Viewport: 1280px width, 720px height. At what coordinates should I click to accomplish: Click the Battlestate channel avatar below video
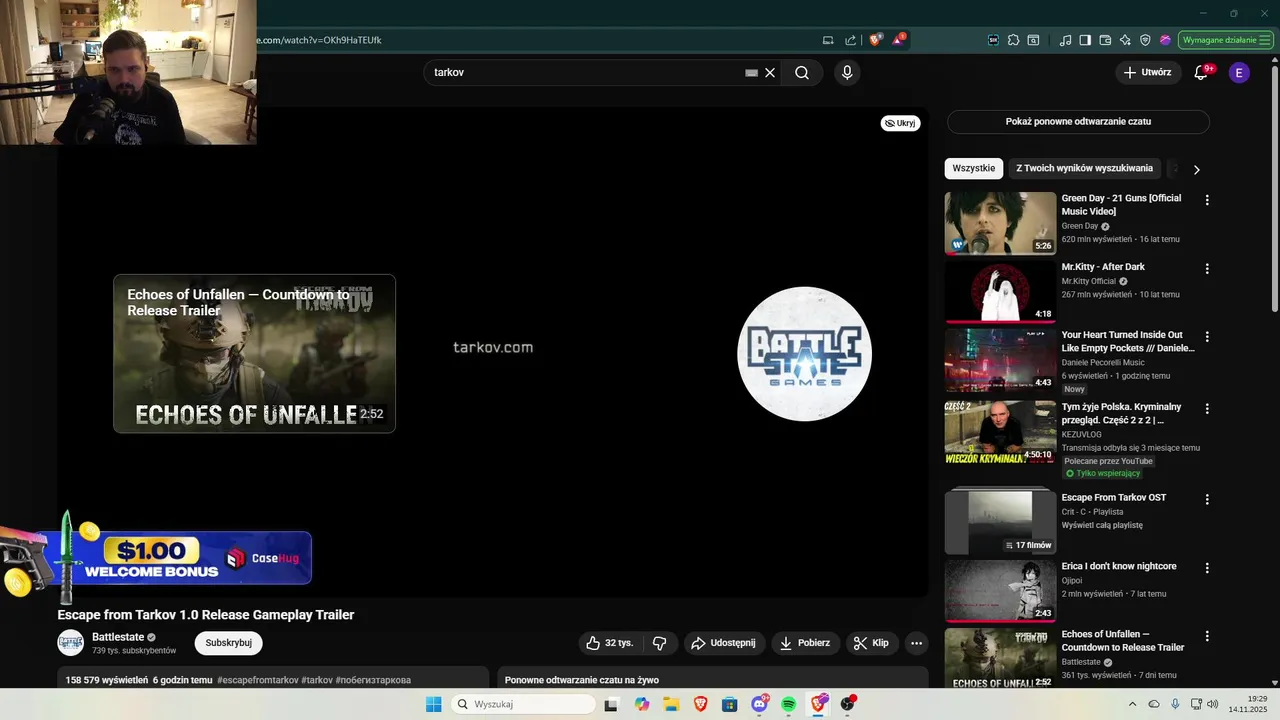(x=71, y=643)
